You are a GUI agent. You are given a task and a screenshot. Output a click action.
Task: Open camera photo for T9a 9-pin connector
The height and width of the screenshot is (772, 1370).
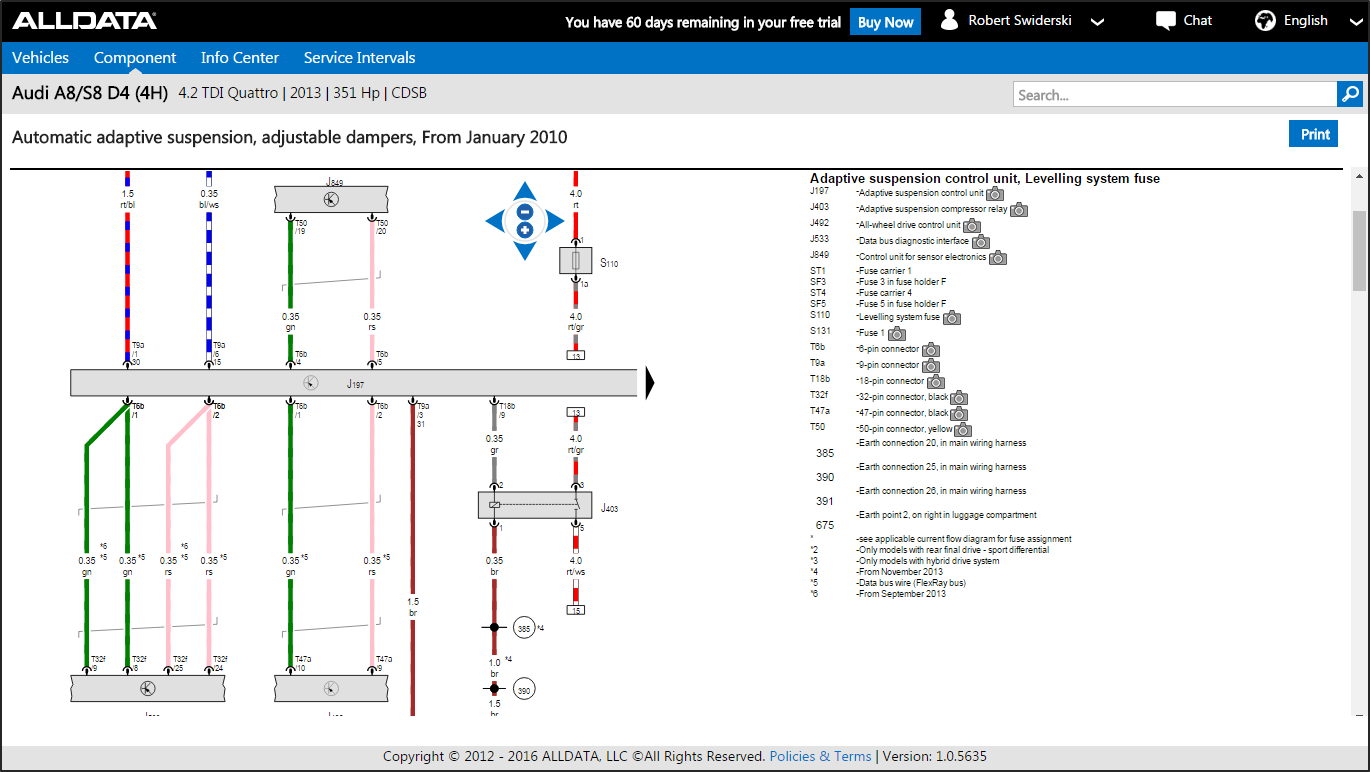(931, 366)
